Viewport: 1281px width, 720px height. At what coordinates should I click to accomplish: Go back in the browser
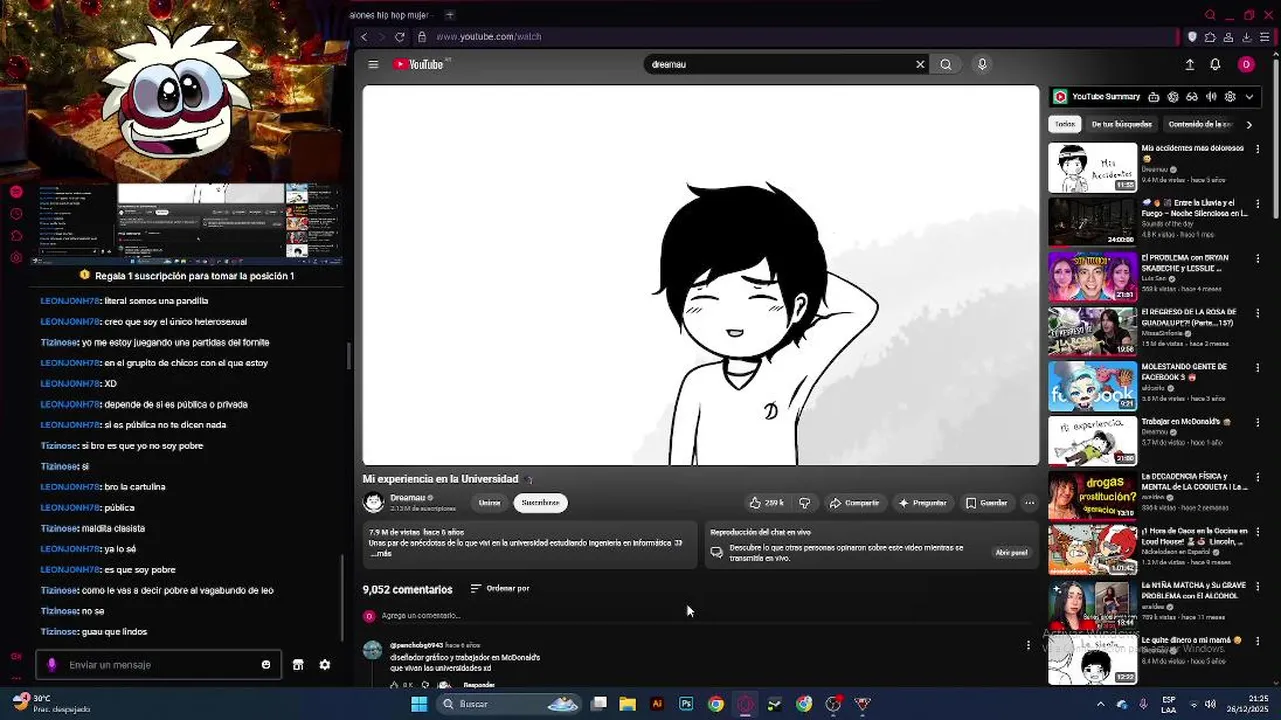(364, 37)
